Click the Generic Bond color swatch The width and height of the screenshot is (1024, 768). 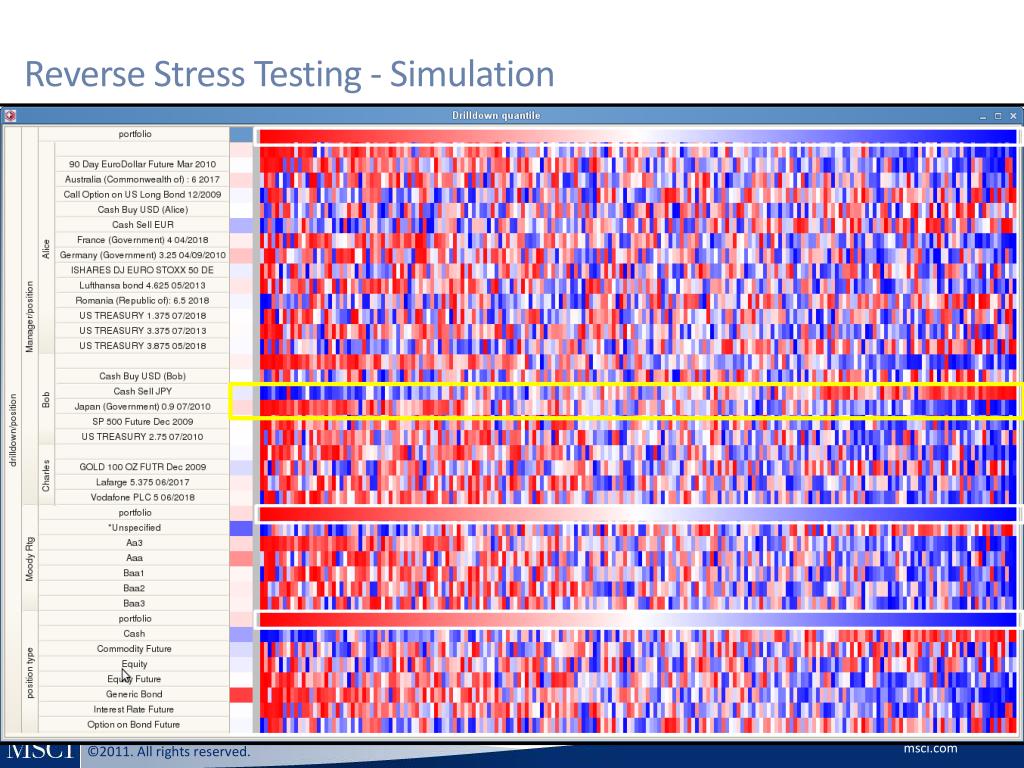[241, 694]
